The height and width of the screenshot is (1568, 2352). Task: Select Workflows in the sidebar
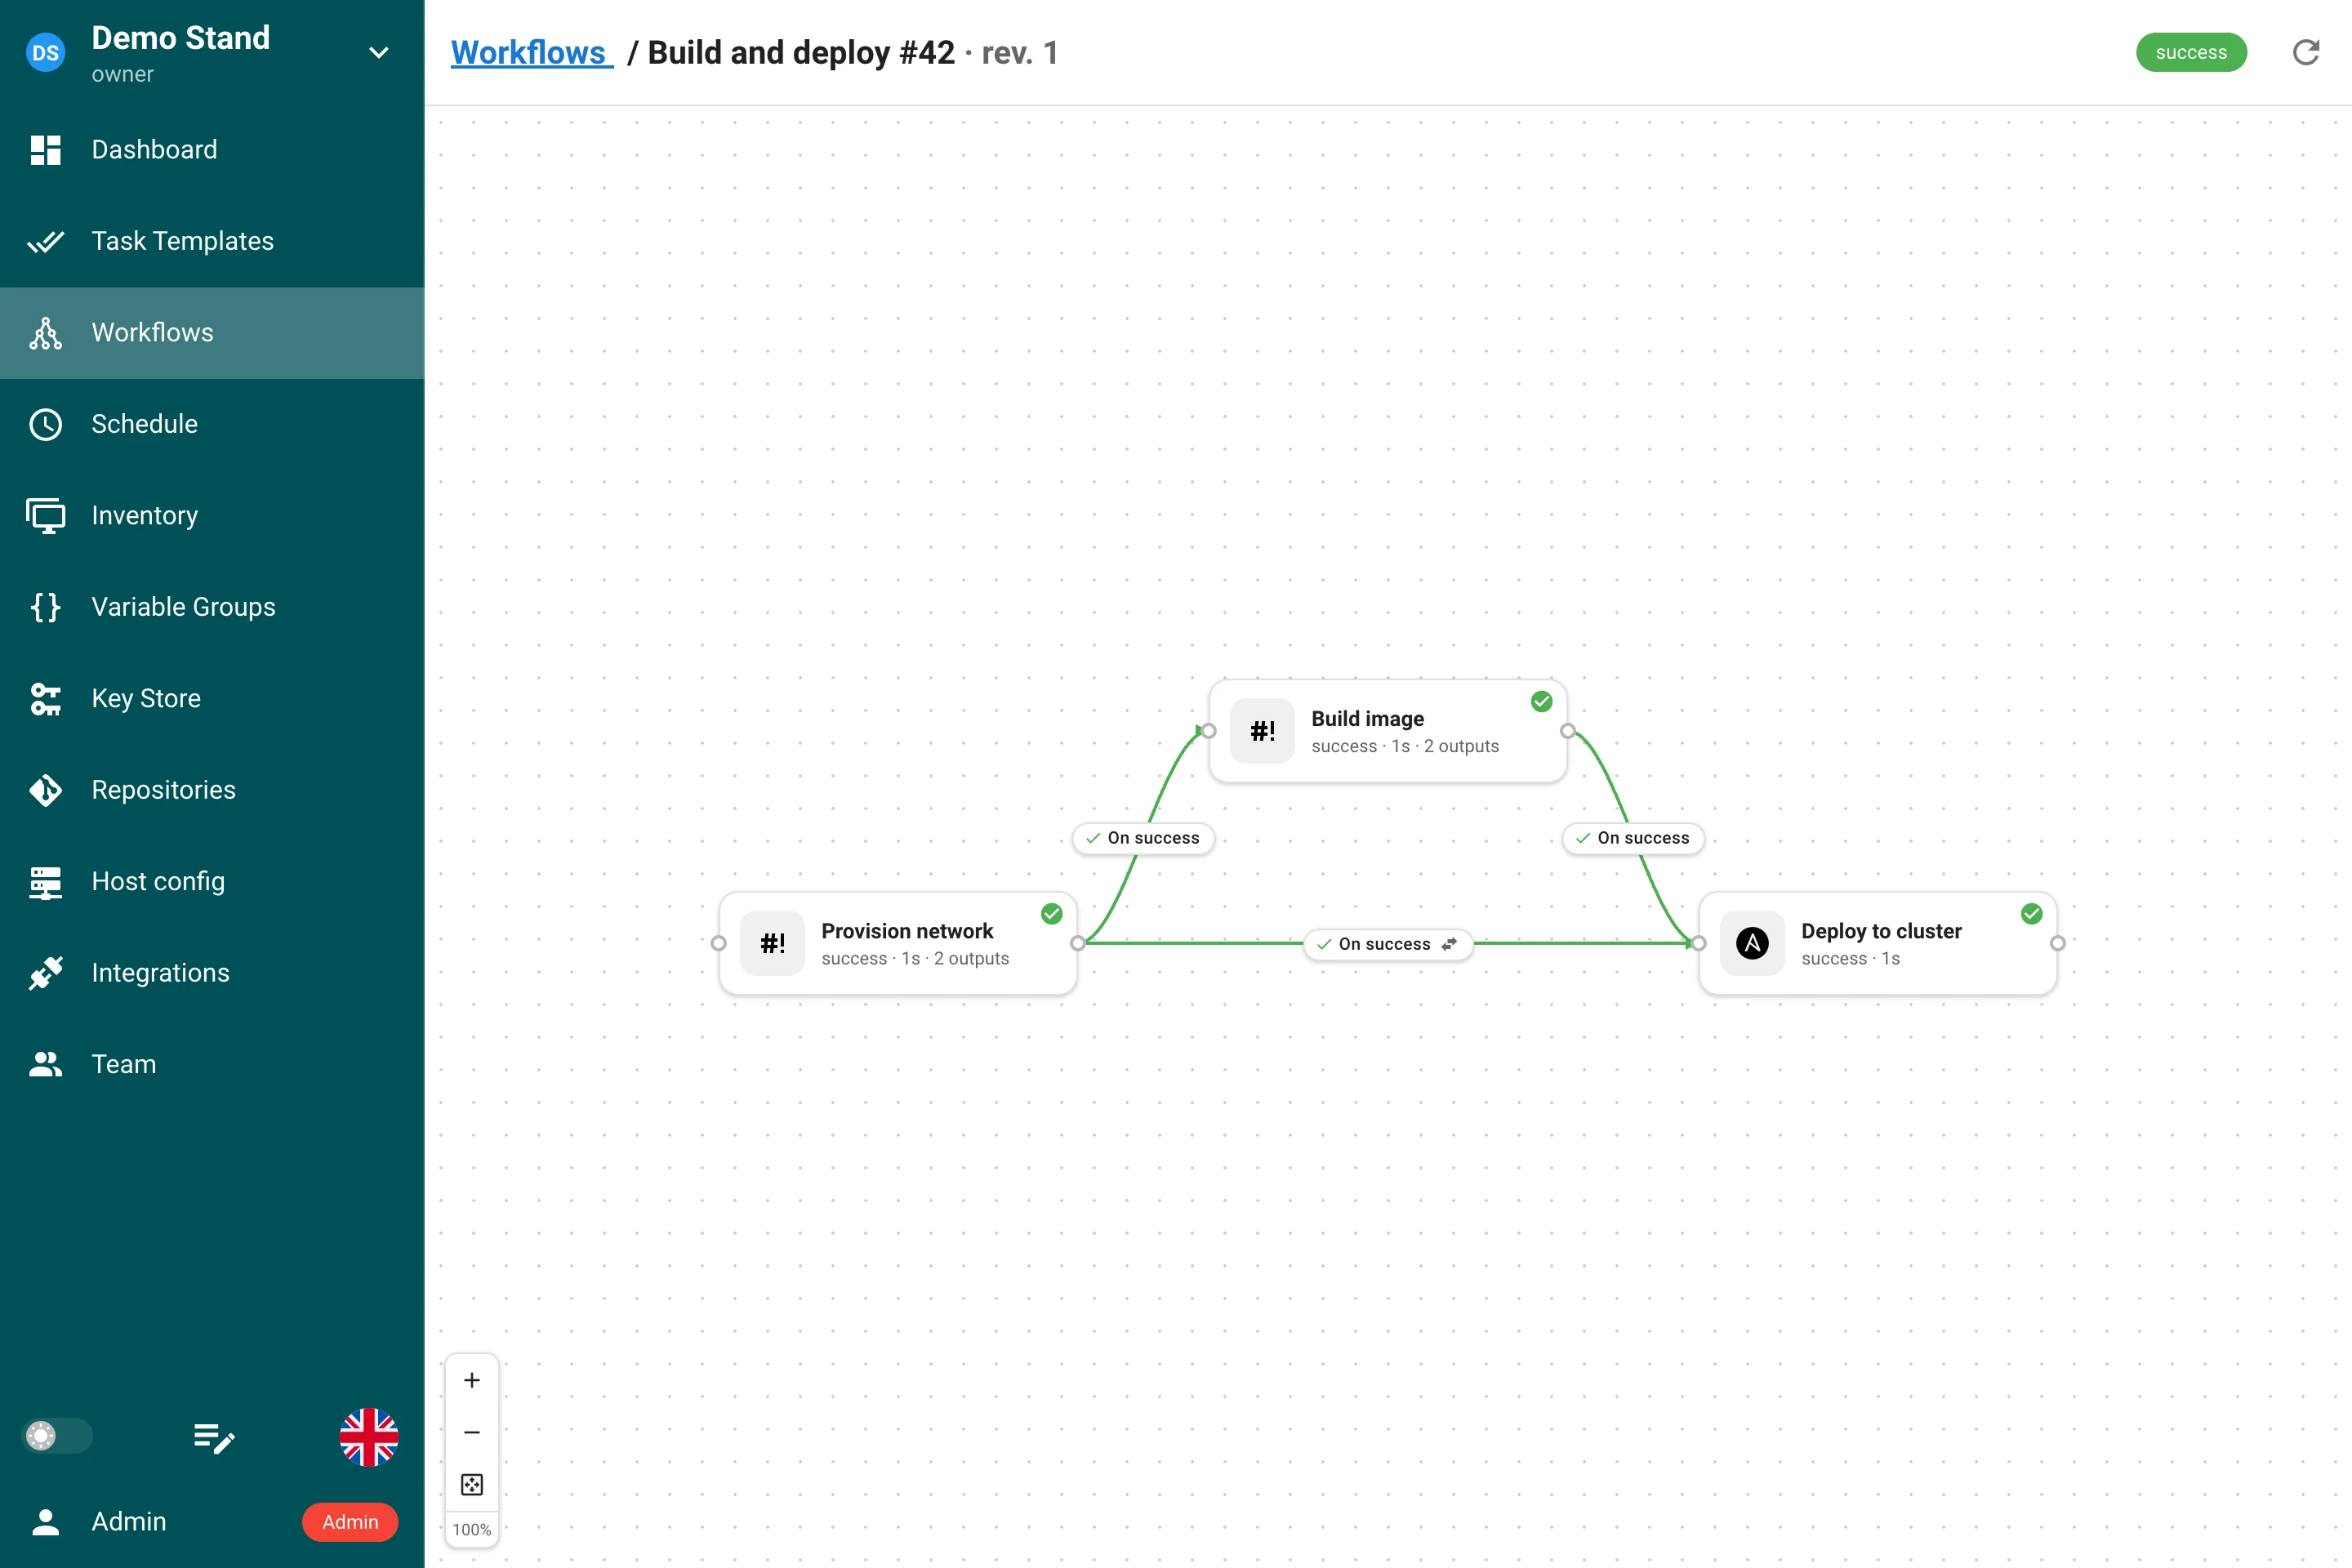(212, 332)
